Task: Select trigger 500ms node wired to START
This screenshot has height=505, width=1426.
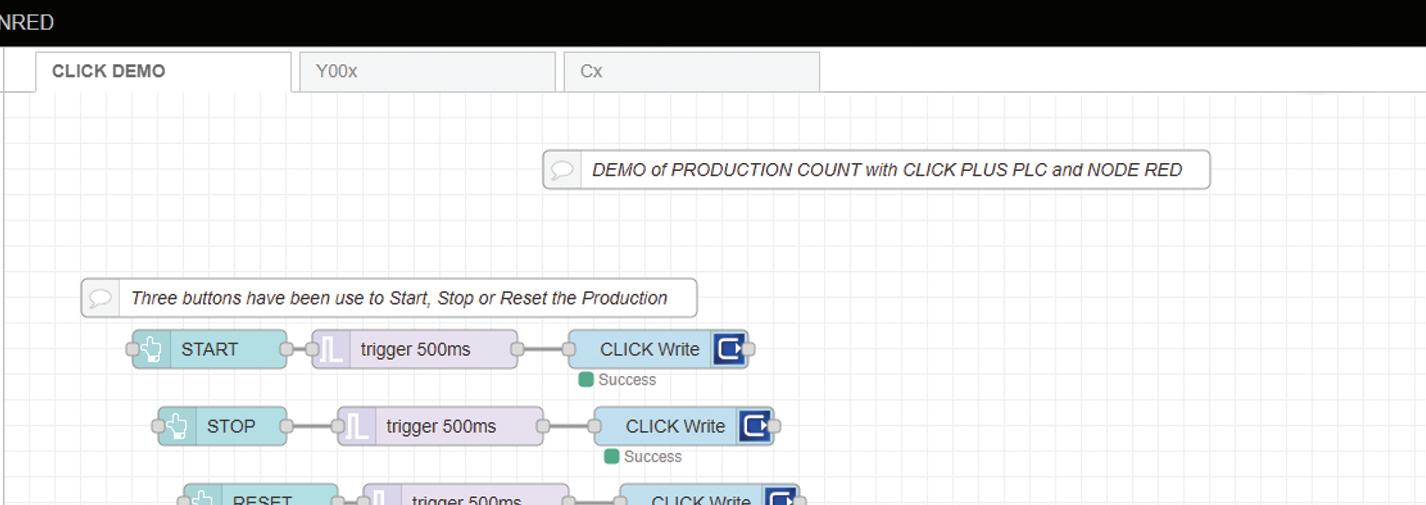Action: 415,349
